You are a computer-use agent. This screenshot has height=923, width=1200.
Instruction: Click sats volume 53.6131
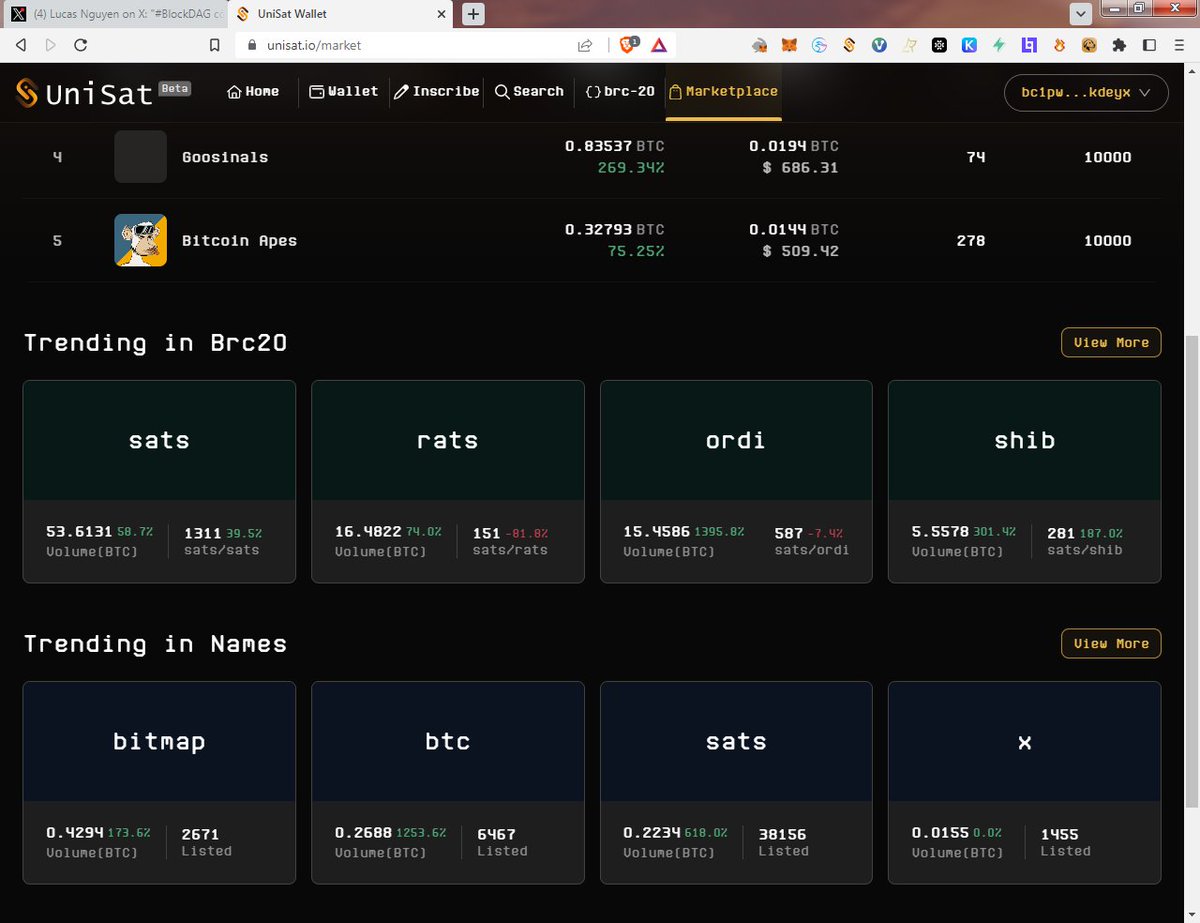coord(79,532)
